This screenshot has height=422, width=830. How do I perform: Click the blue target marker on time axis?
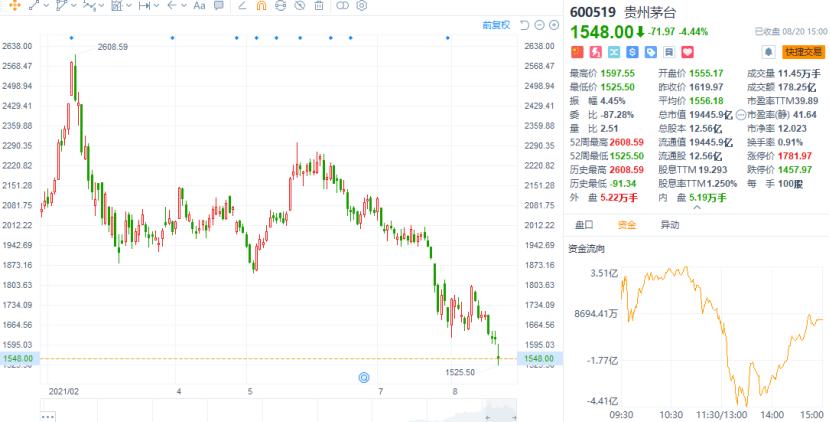coord(364,377)
